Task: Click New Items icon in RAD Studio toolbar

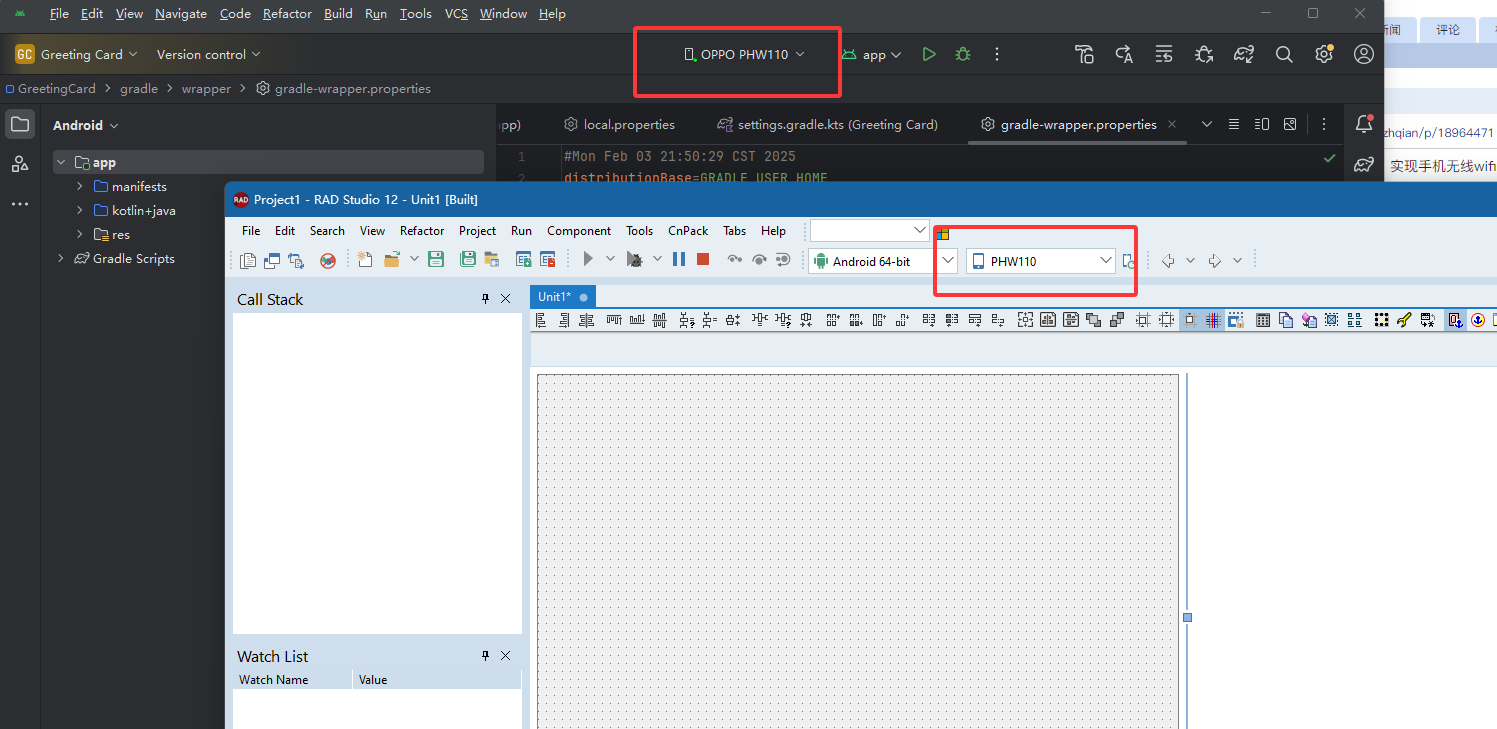Action: (x=365, y=260)
